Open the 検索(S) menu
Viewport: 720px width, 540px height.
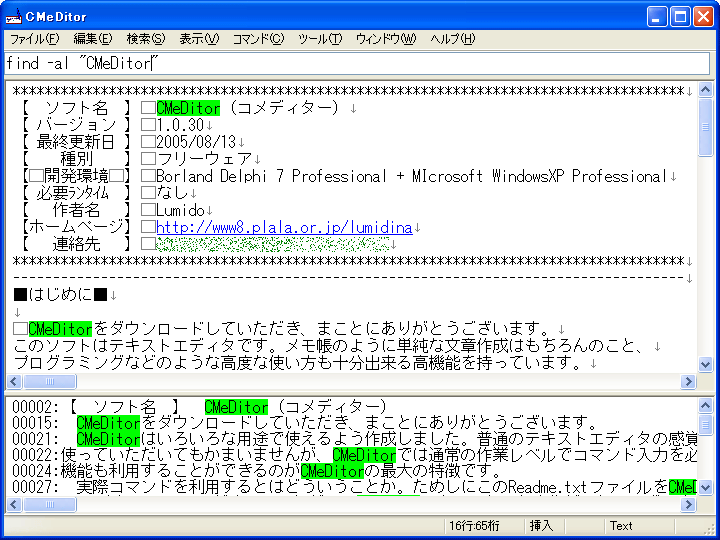pos(146,39)
